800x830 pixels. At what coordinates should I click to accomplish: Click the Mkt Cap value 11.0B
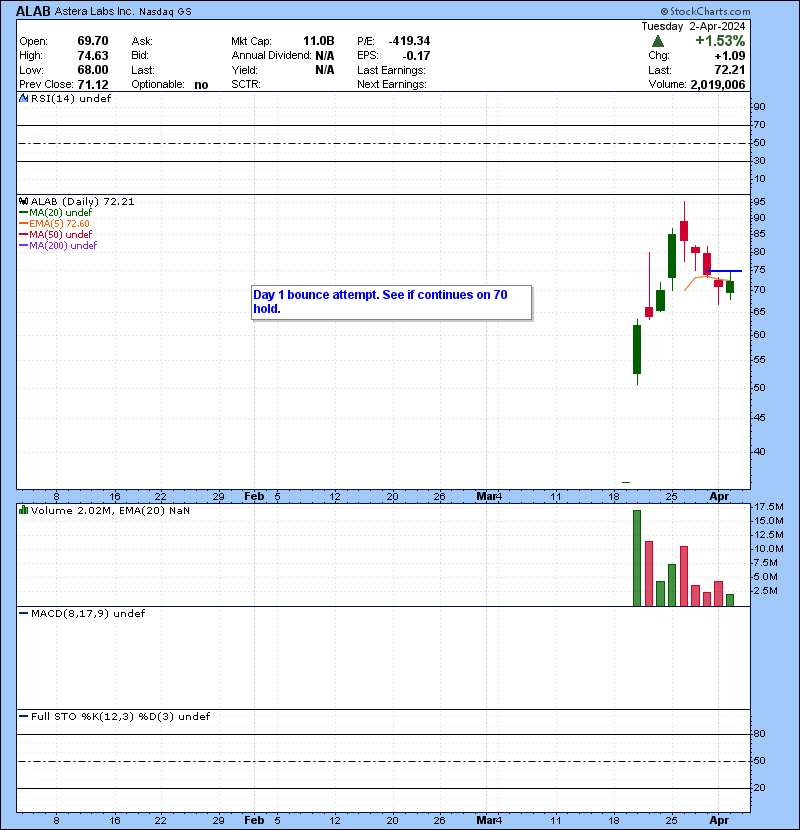coord(319,41)
